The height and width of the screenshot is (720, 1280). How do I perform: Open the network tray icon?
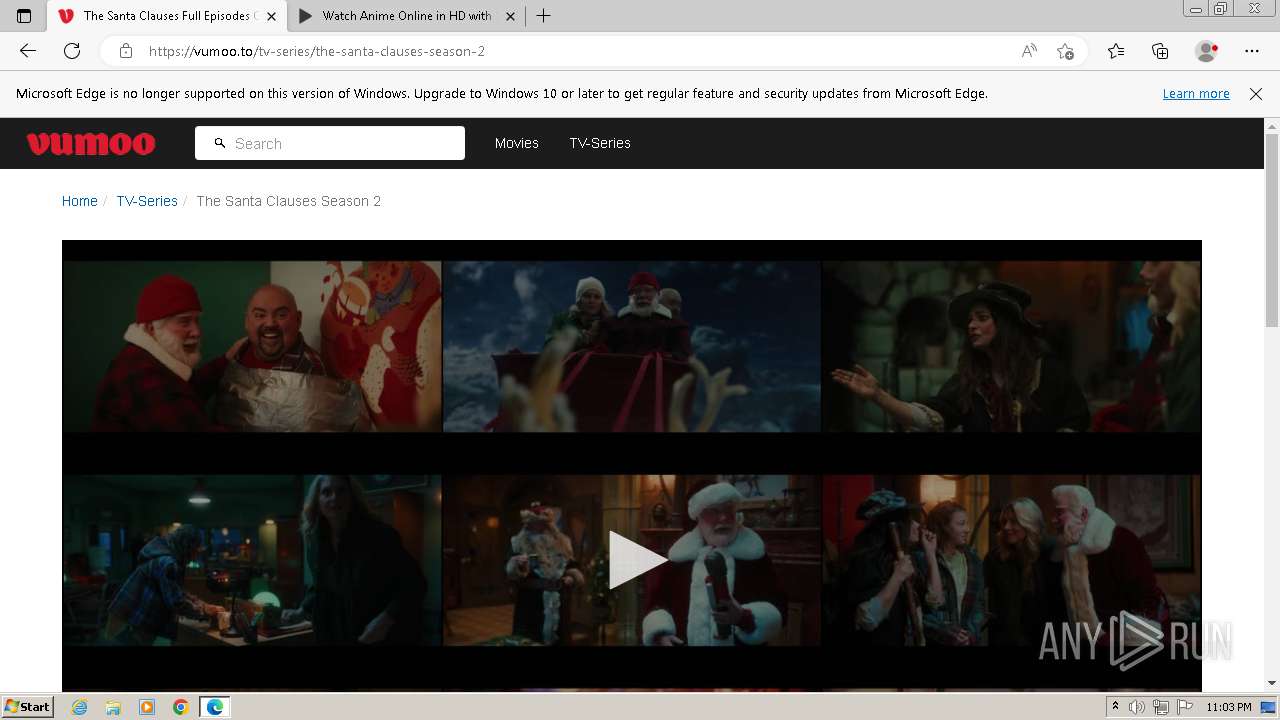pyautogui.click(x=1161, y=707)
